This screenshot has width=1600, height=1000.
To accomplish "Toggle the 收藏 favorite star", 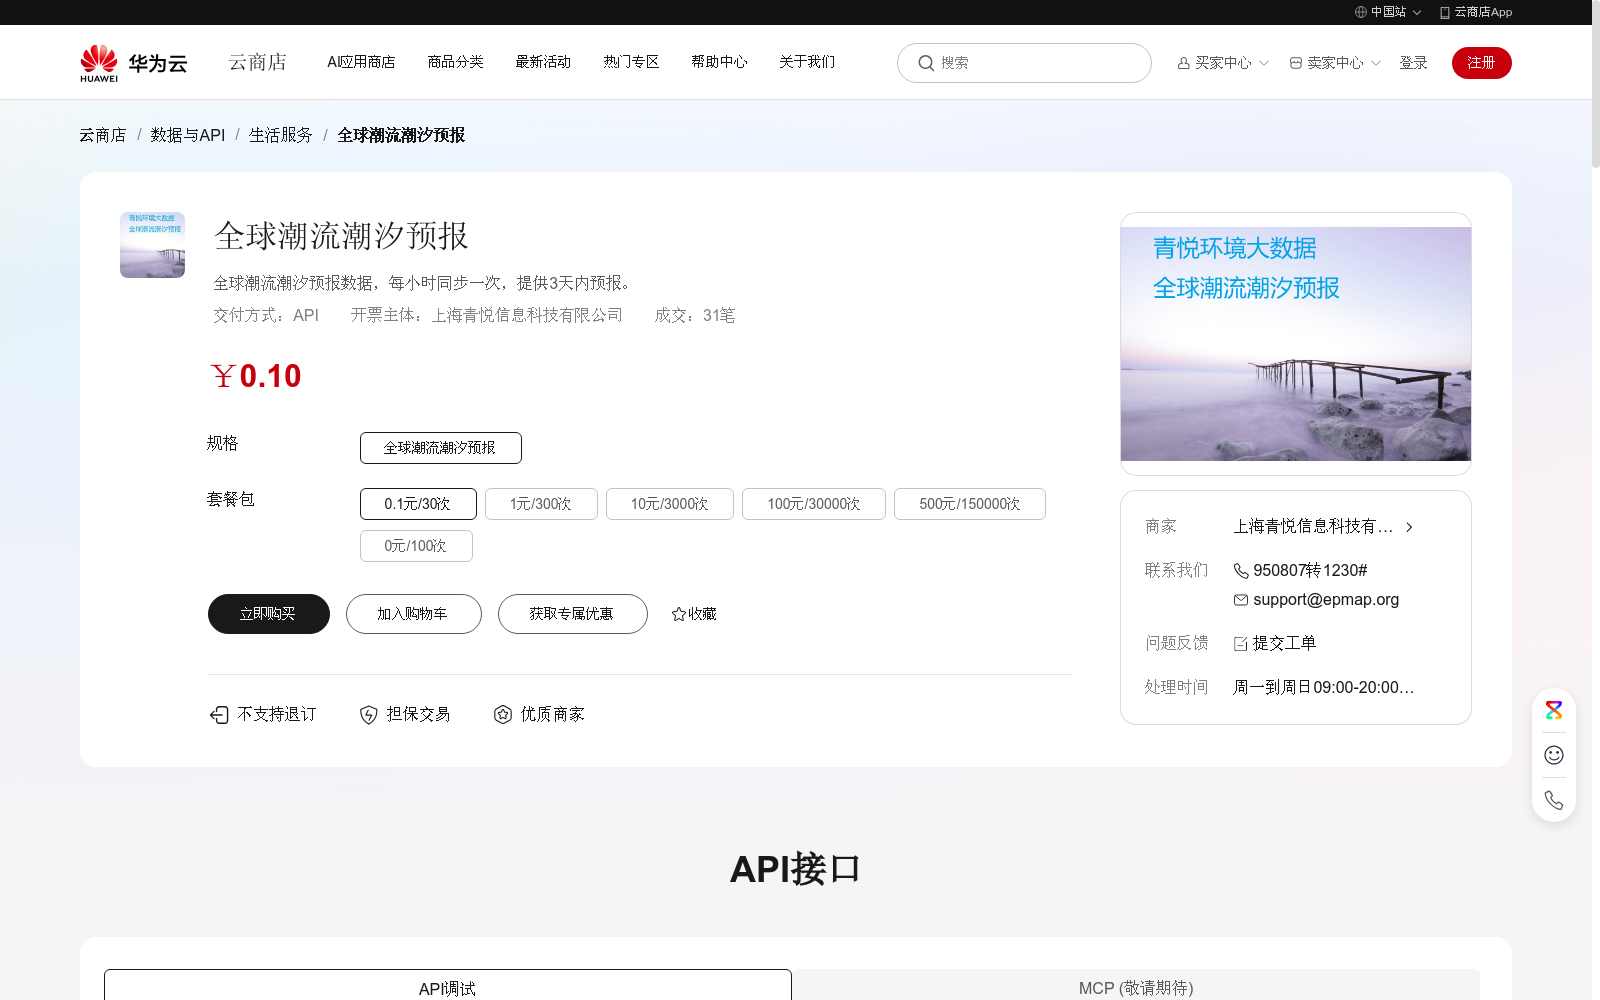I will click(678, 614).
